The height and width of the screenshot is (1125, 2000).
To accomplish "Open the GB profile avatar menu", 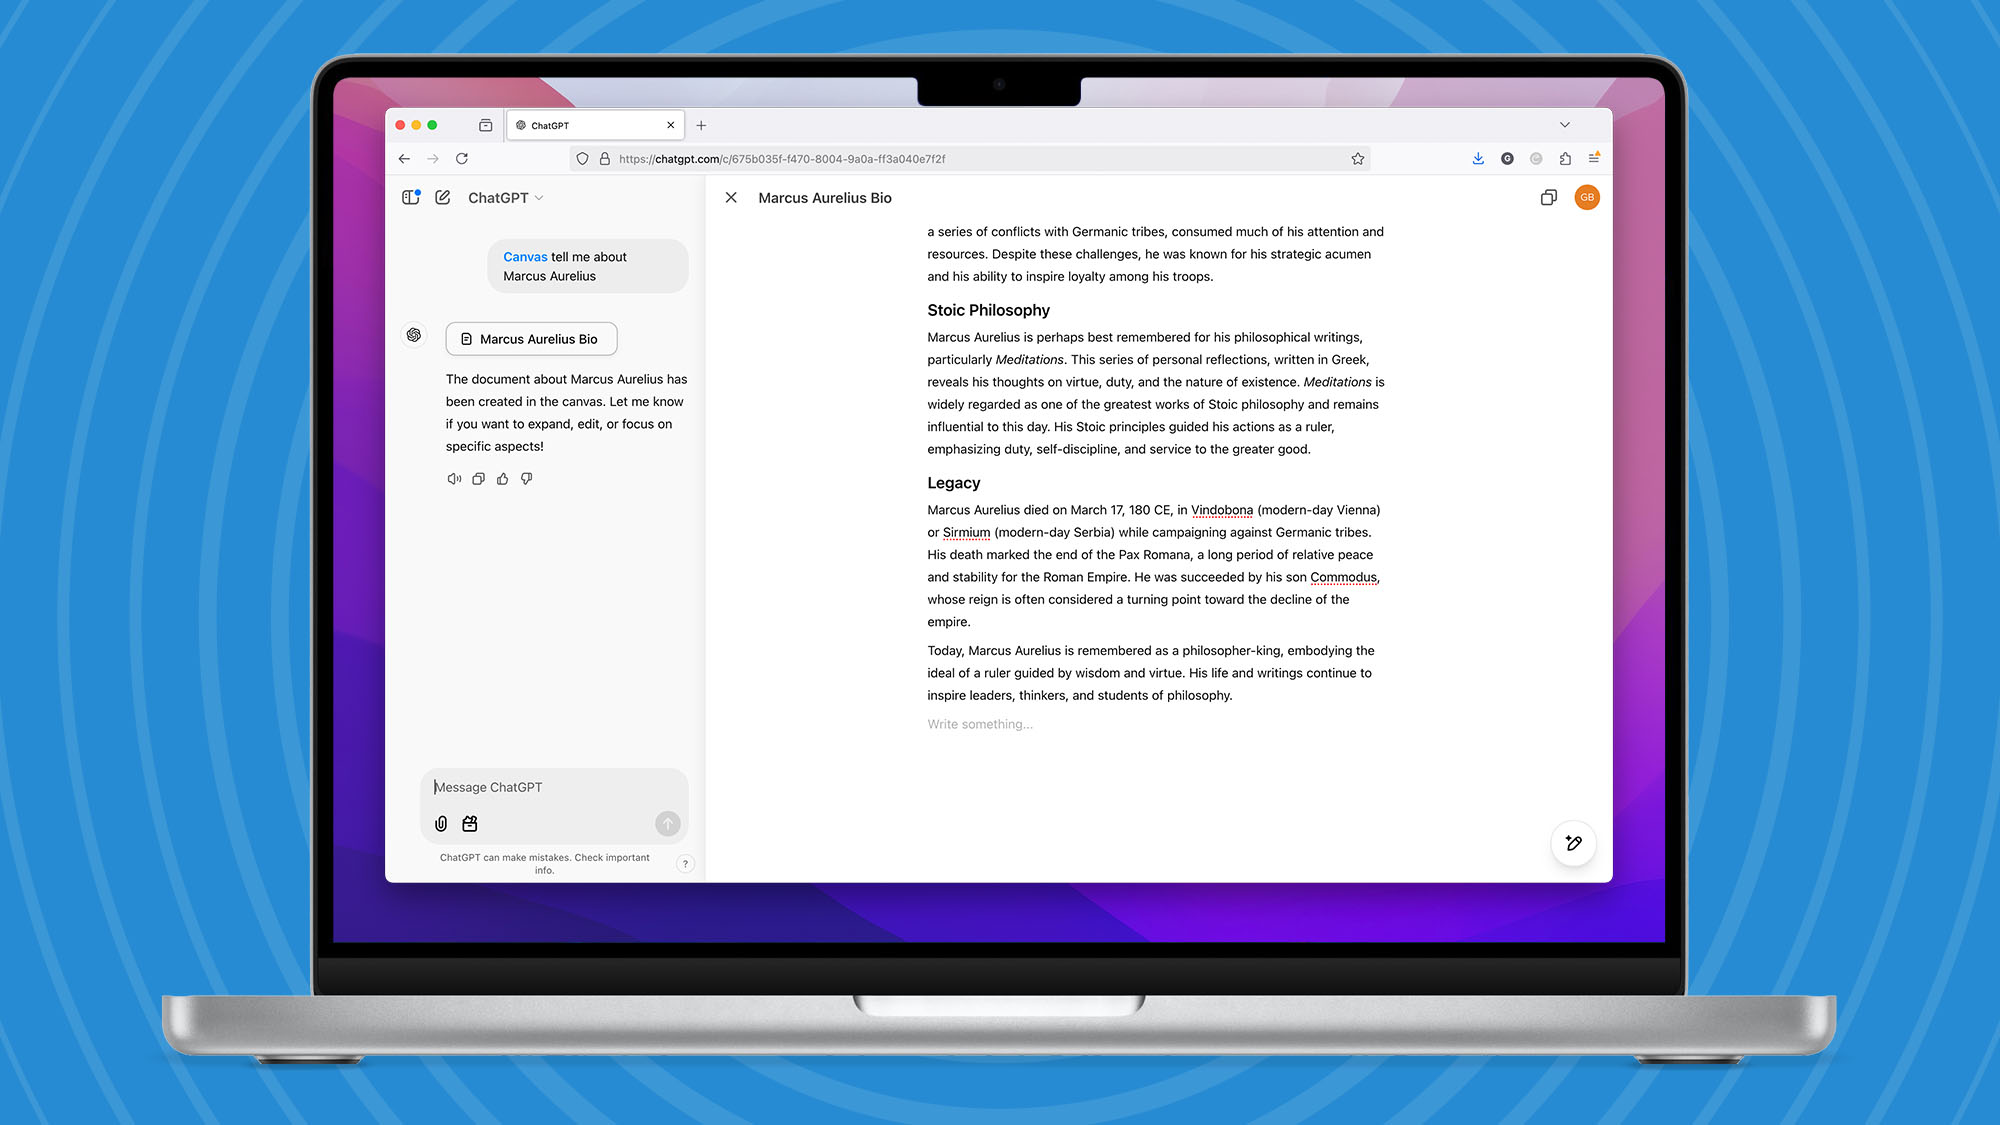I will coord(1587,197).
